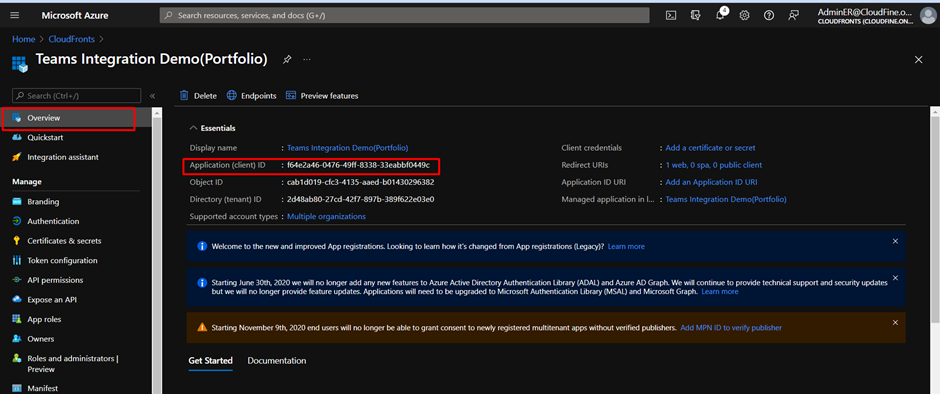This screenshot has height=394, width=940.
Task: Click the Branding icon in Manage
Action: pyautogui.click(x=17, y=201)
